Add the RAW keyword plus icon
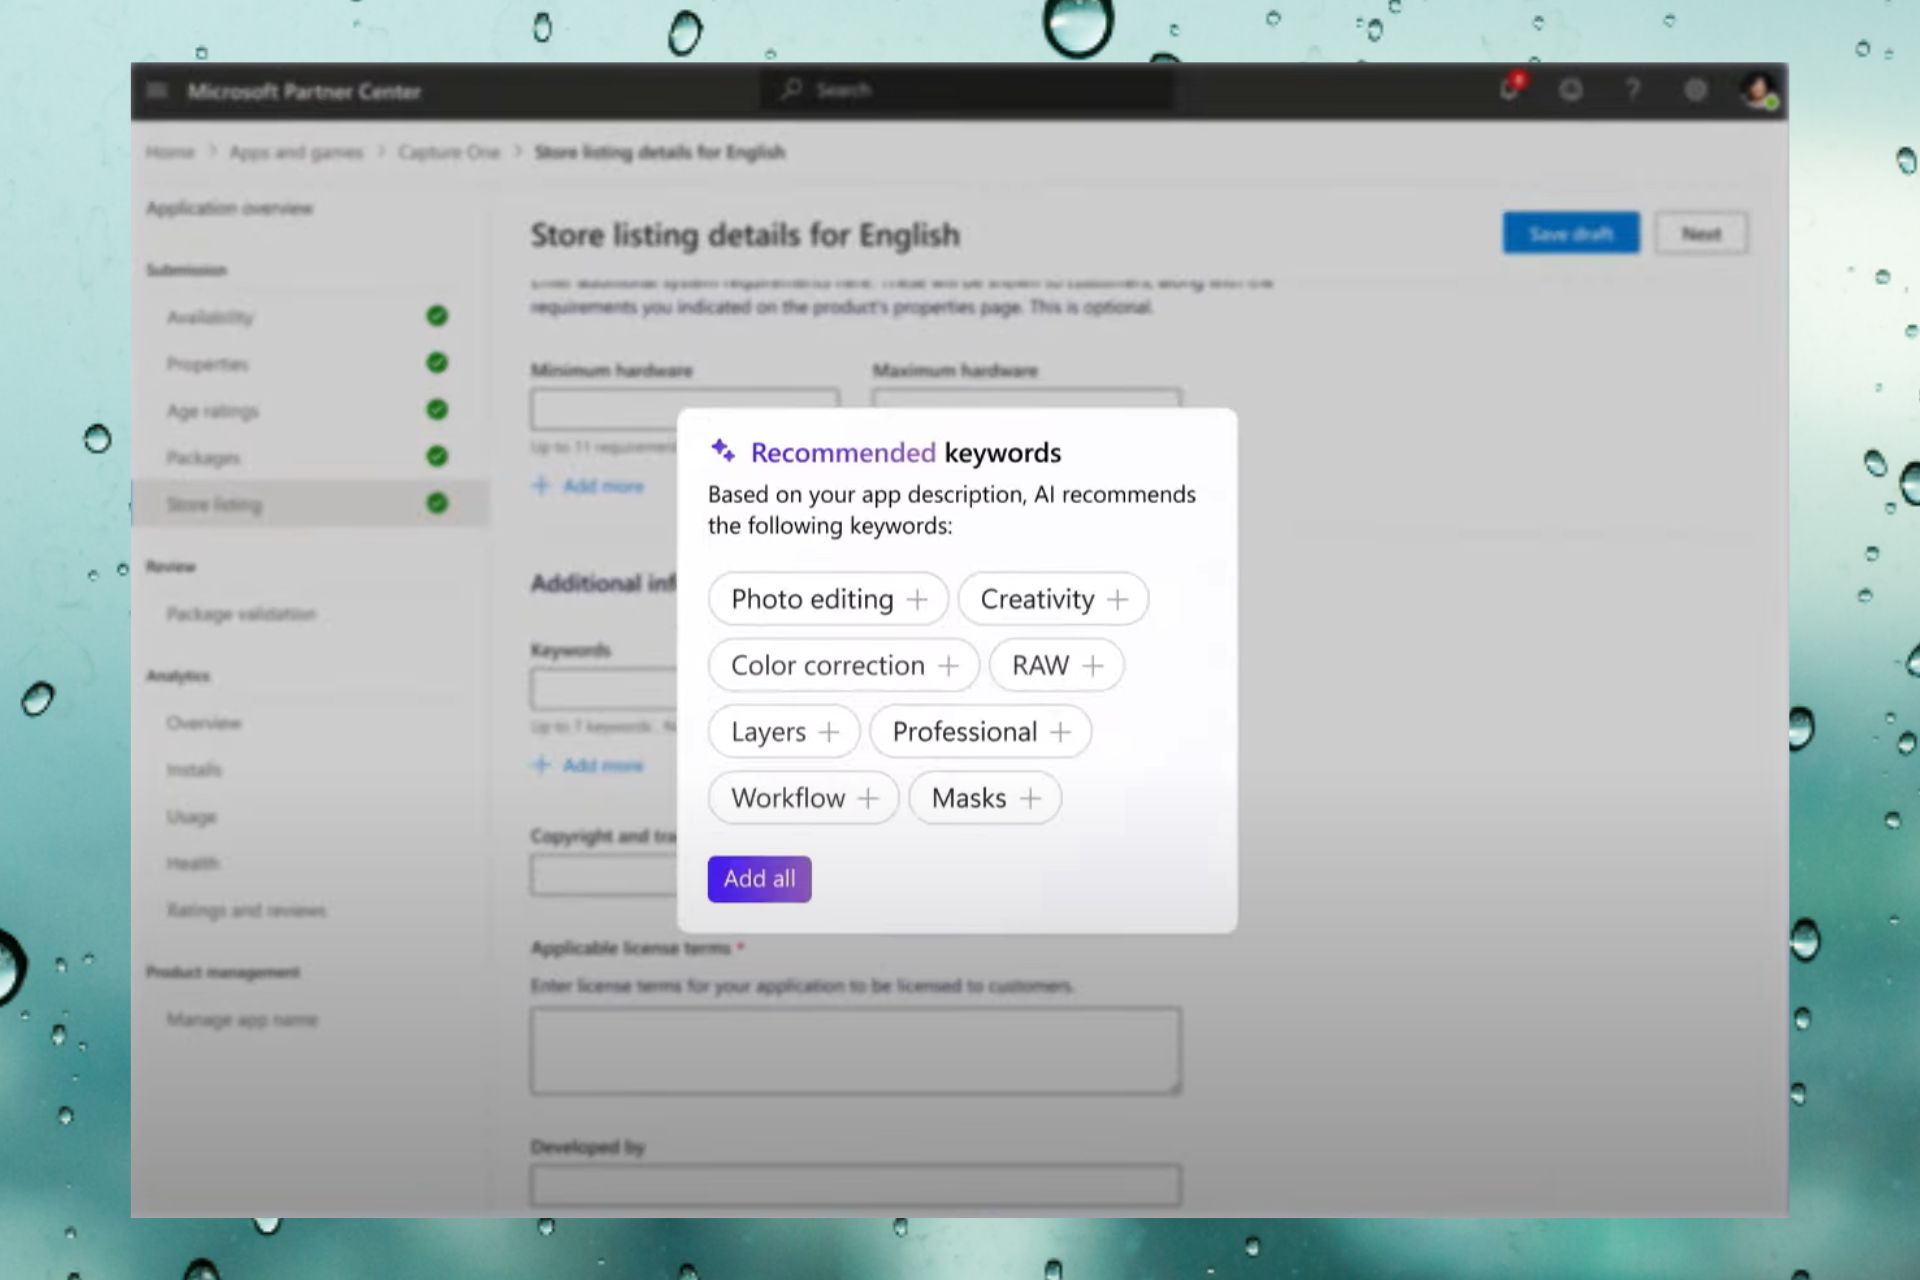The image size is (1920, 1280). click(1093, 666)
